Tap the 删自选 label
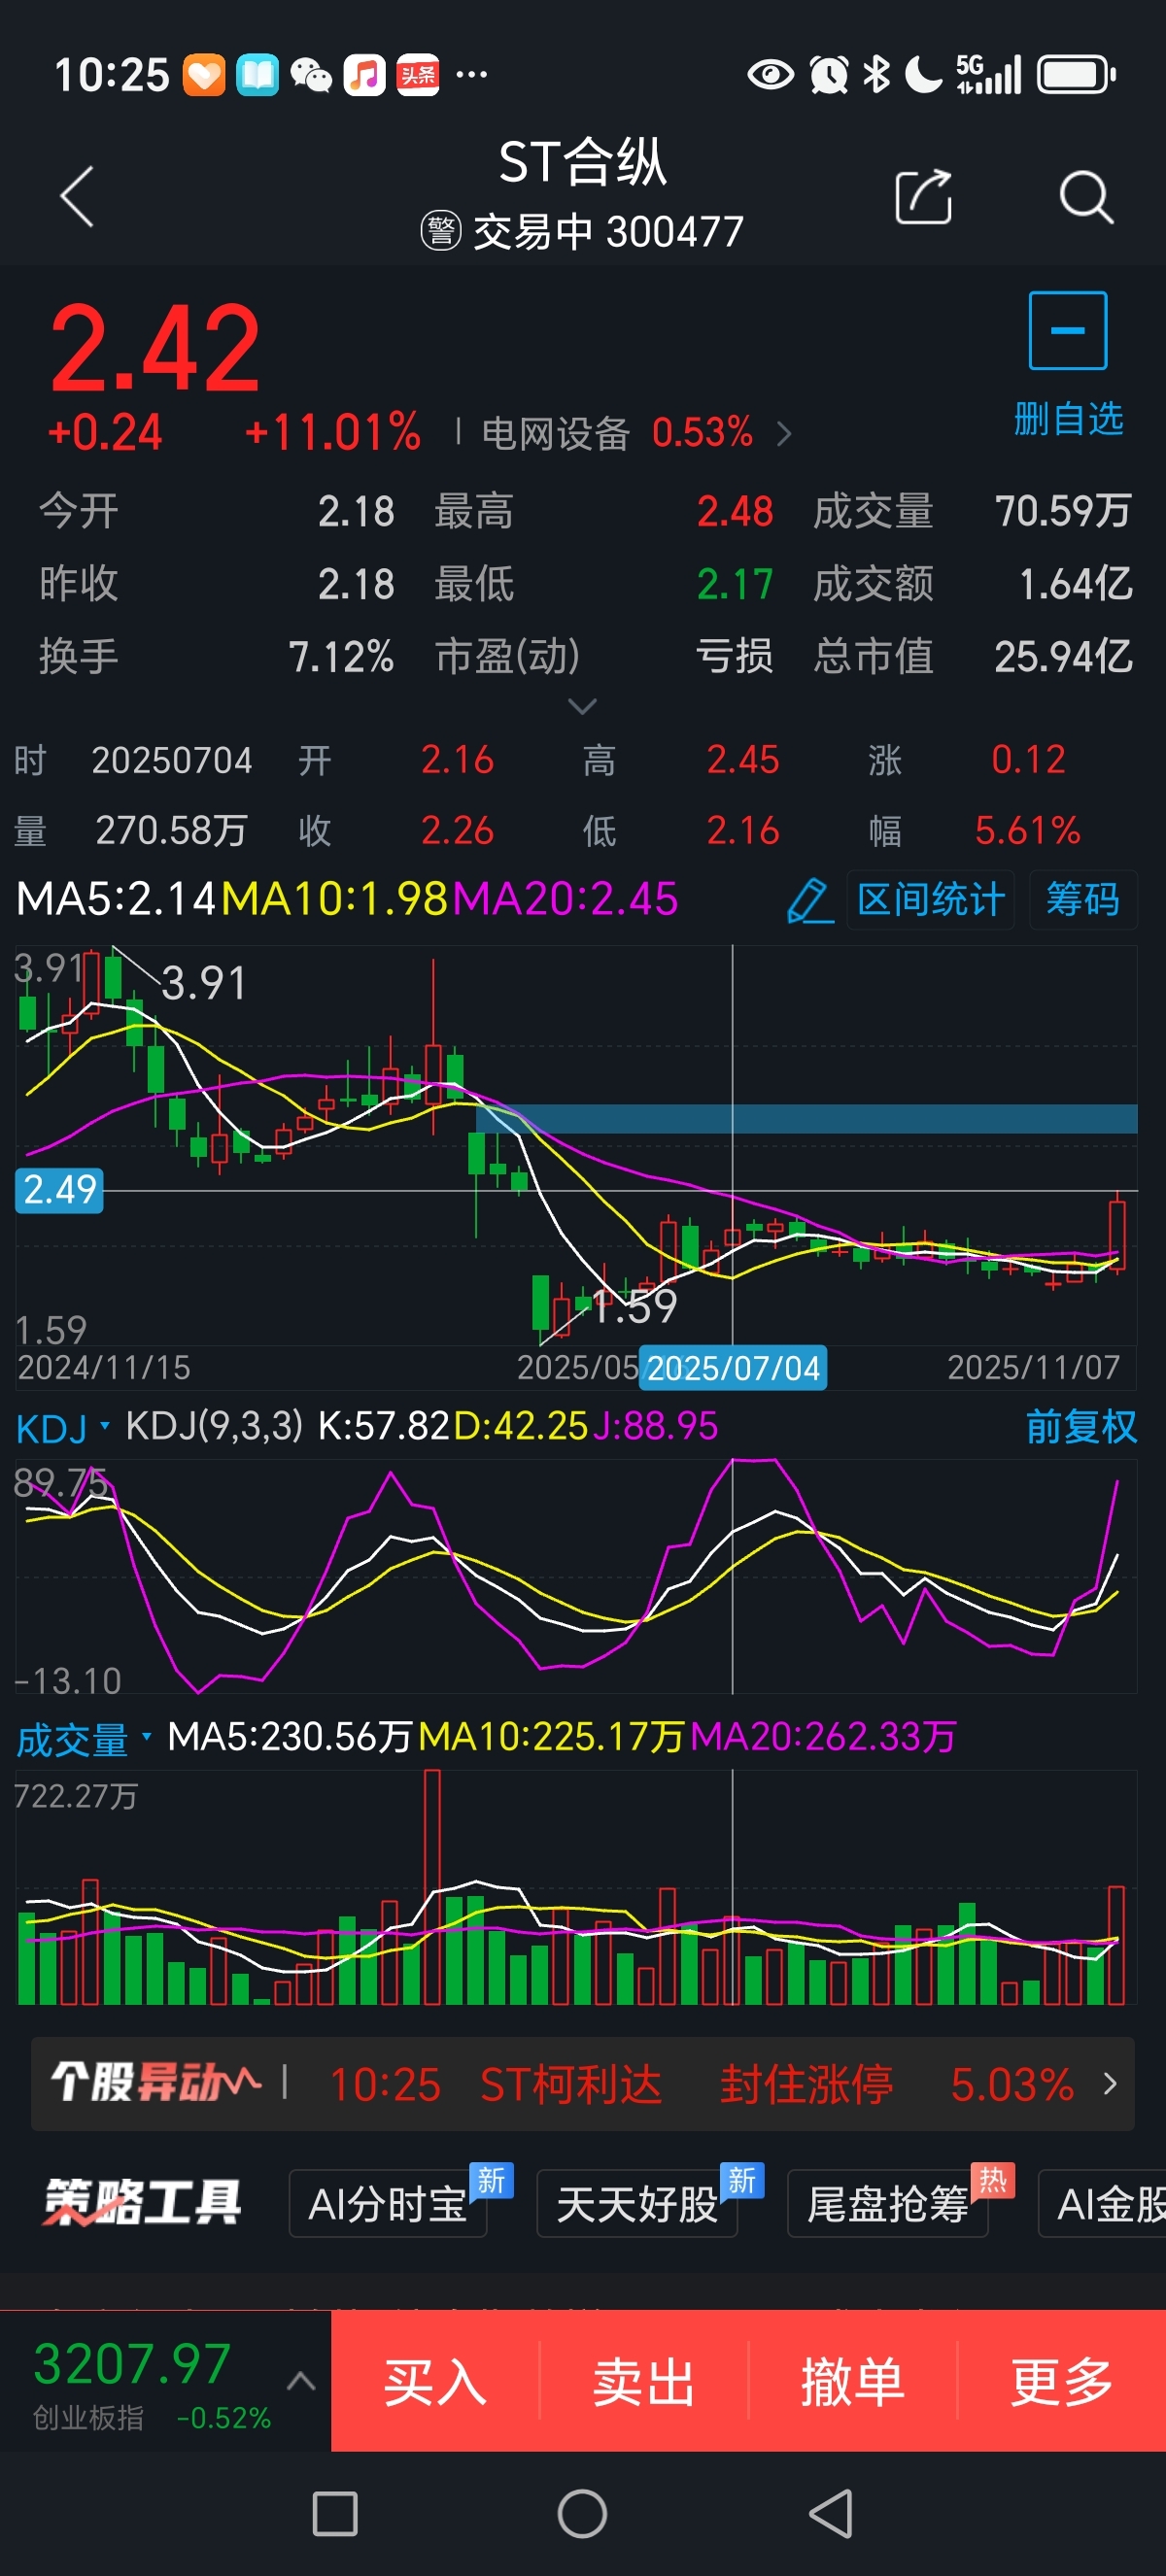Image resolution: width=1166 pixels, height=2576 pixels. coord(1068,418)
